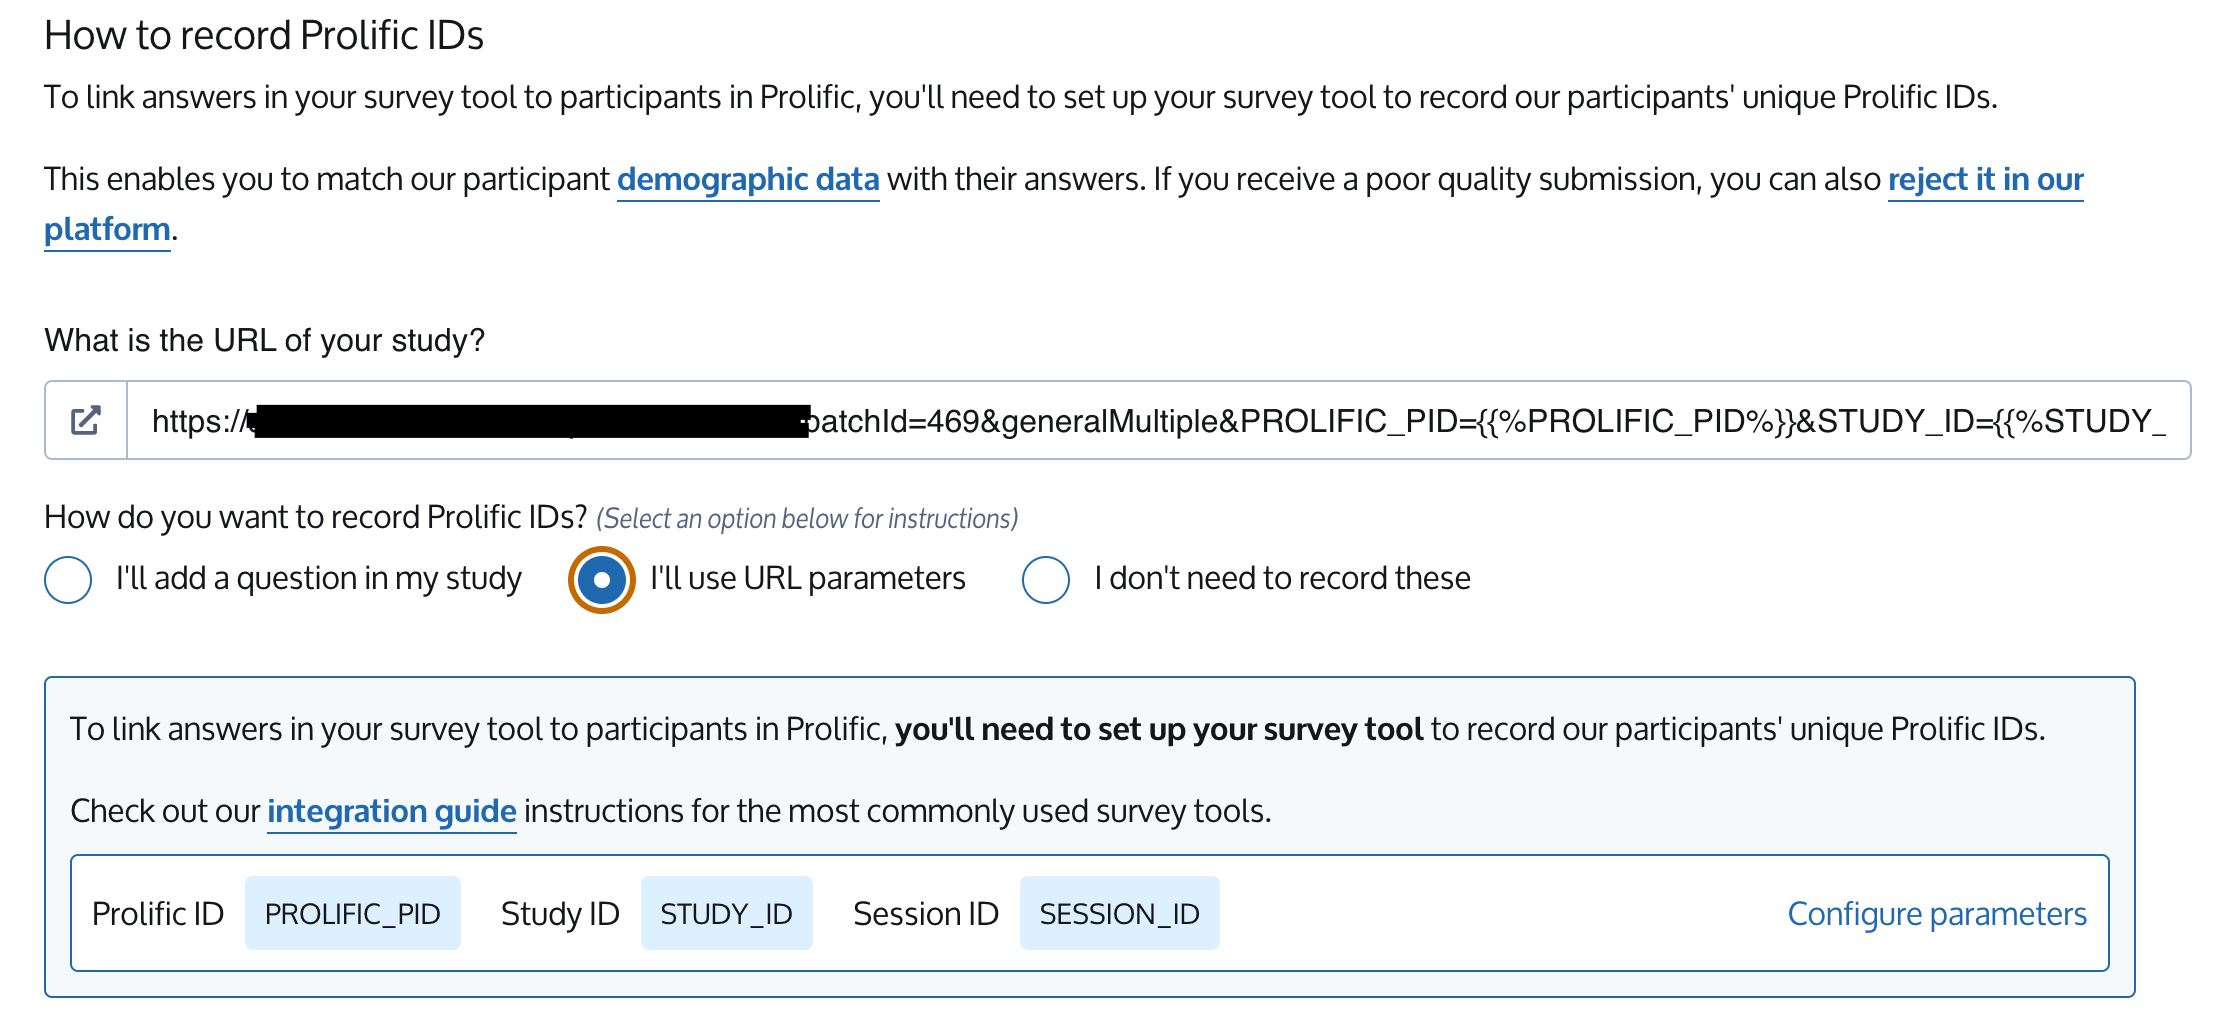Select "I'll use URL parameters" radio option
Viewport: 2224px width, 1026px height.
(602, 580)
